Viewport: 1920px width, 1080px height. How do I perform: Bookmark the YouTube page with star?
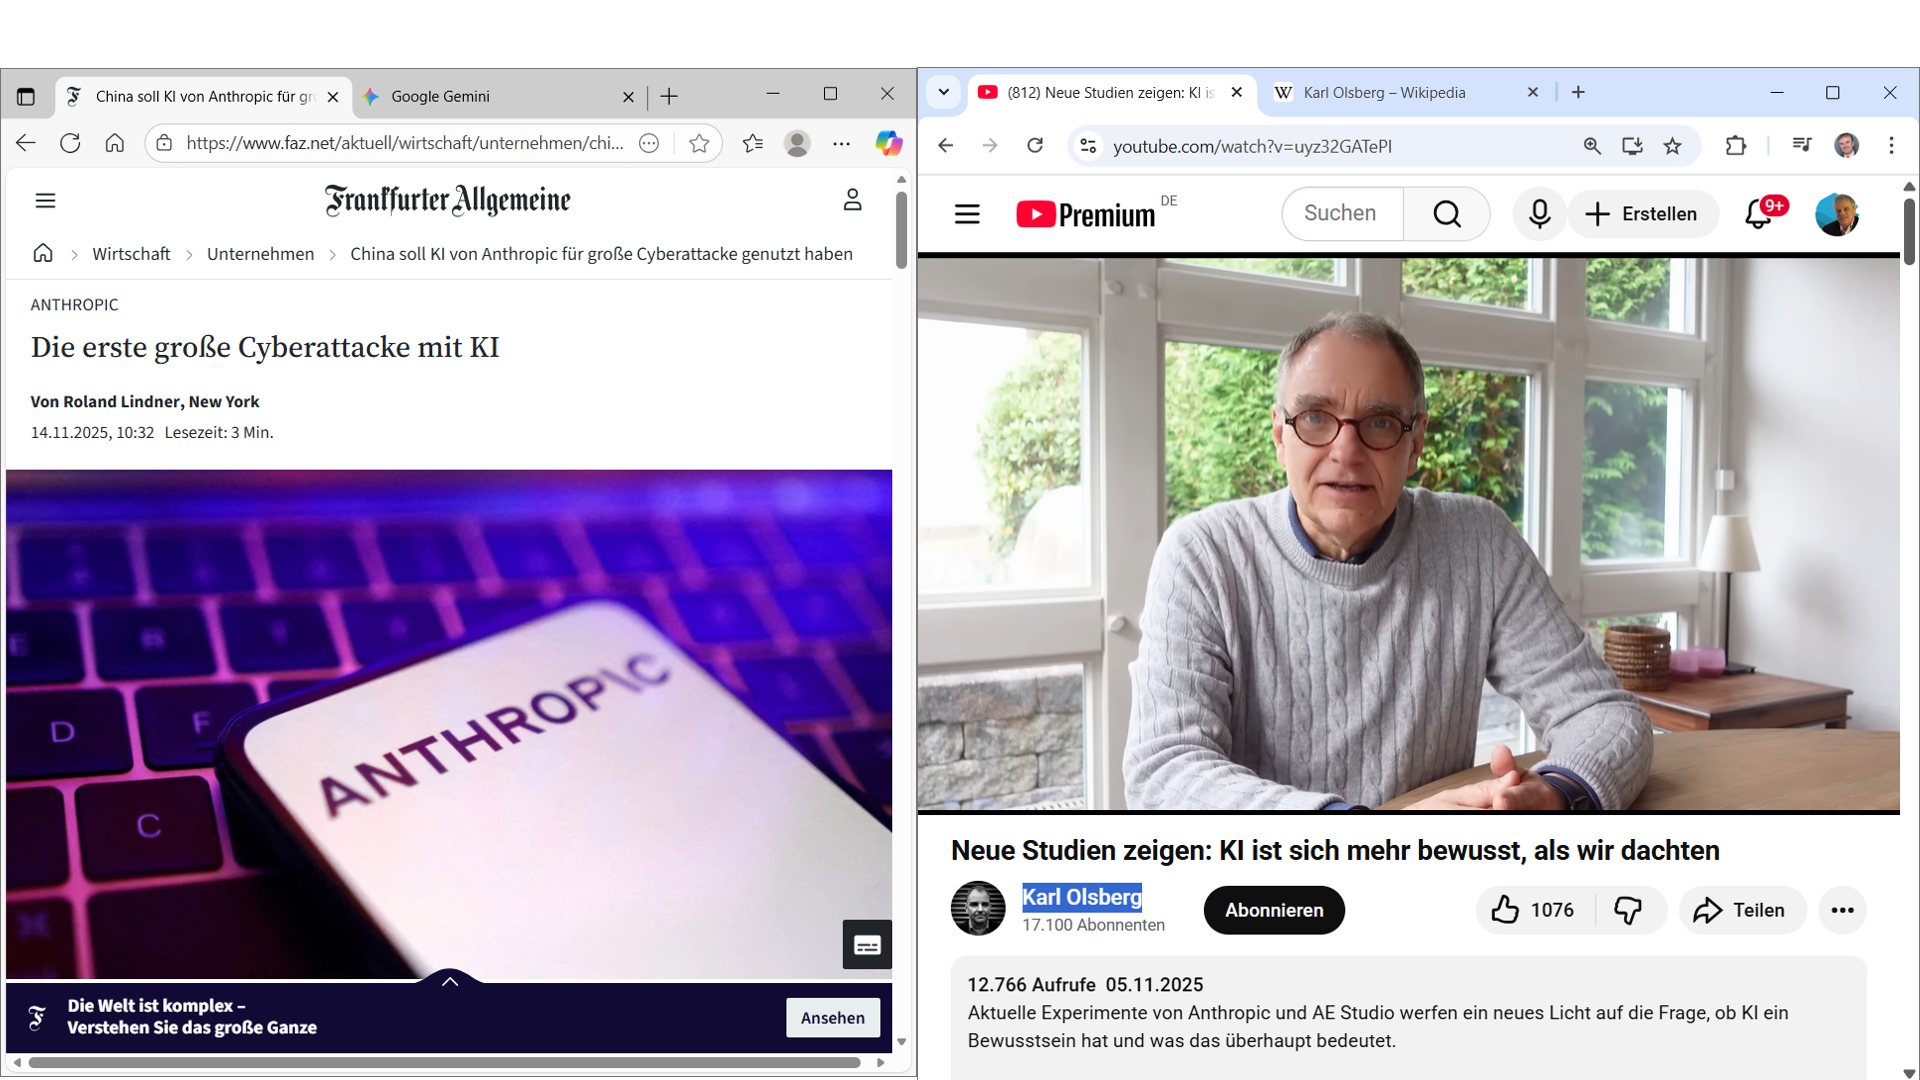(x=1673, y=146)
